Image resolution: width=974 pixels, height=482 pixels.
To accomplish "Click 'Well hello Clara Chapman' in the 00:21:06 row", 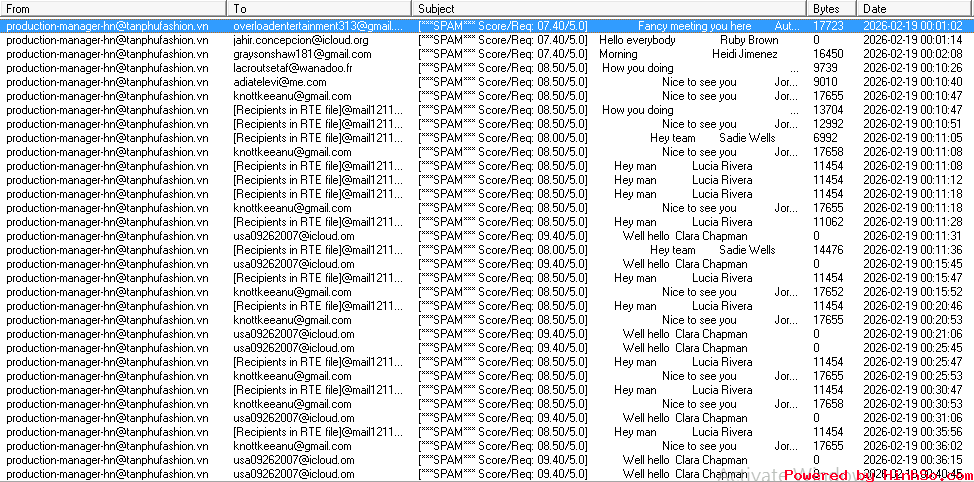I will (685, 334).
